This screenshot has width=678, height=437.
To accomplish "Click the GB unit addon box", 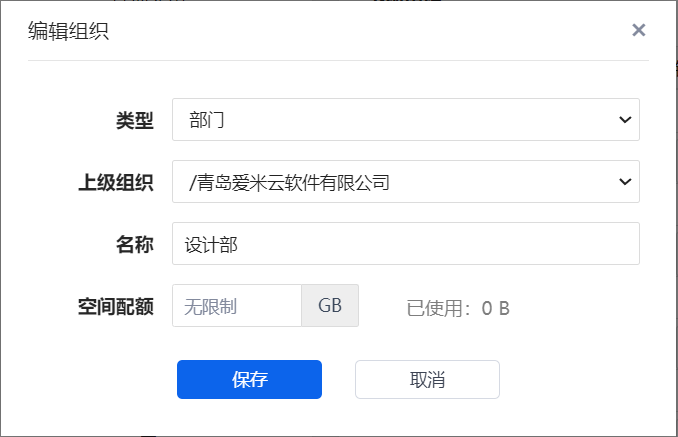I will (x=330, y=306).
